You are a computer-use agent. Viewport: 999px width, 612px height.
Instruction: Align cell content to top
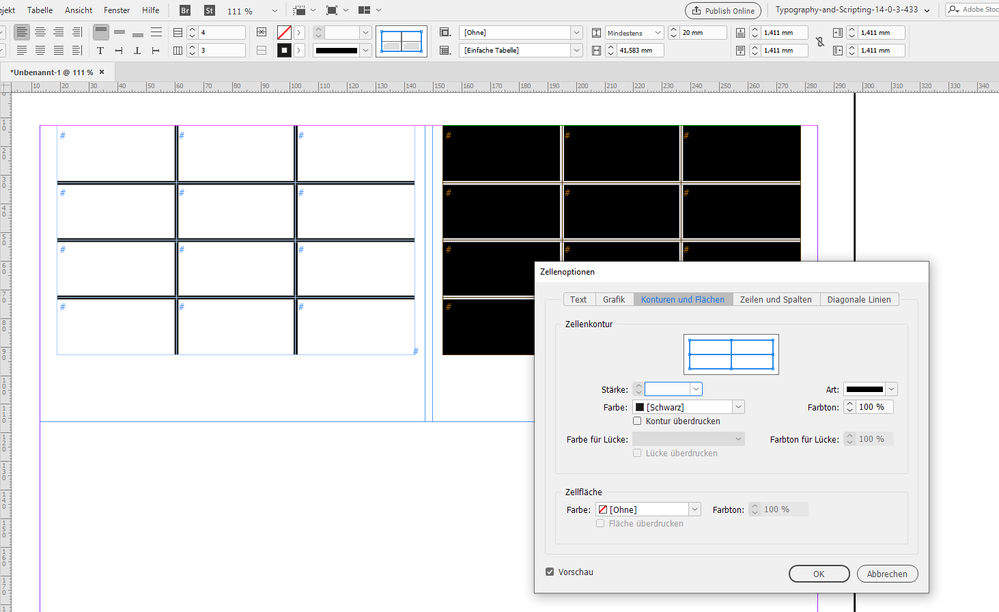click(x=101, y=32)
